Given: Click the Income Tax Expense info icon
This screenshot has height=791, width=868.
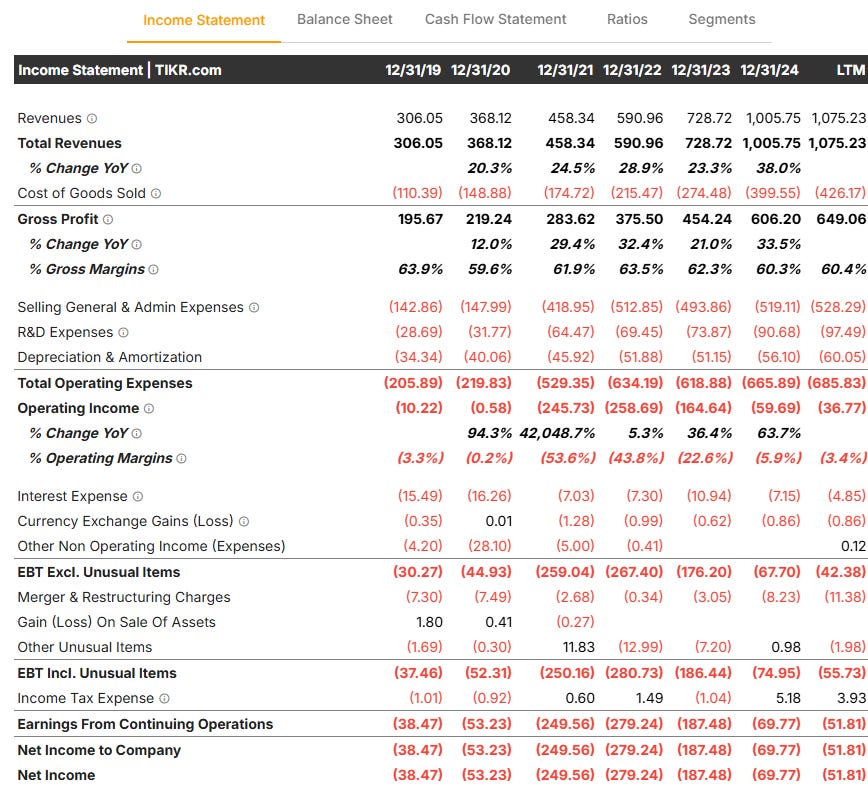Looking at the screenshot, I should (164, 699).
